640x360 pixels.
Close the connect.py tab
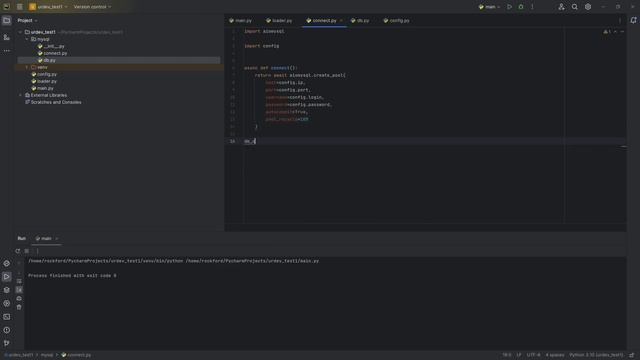coord(341,20)
